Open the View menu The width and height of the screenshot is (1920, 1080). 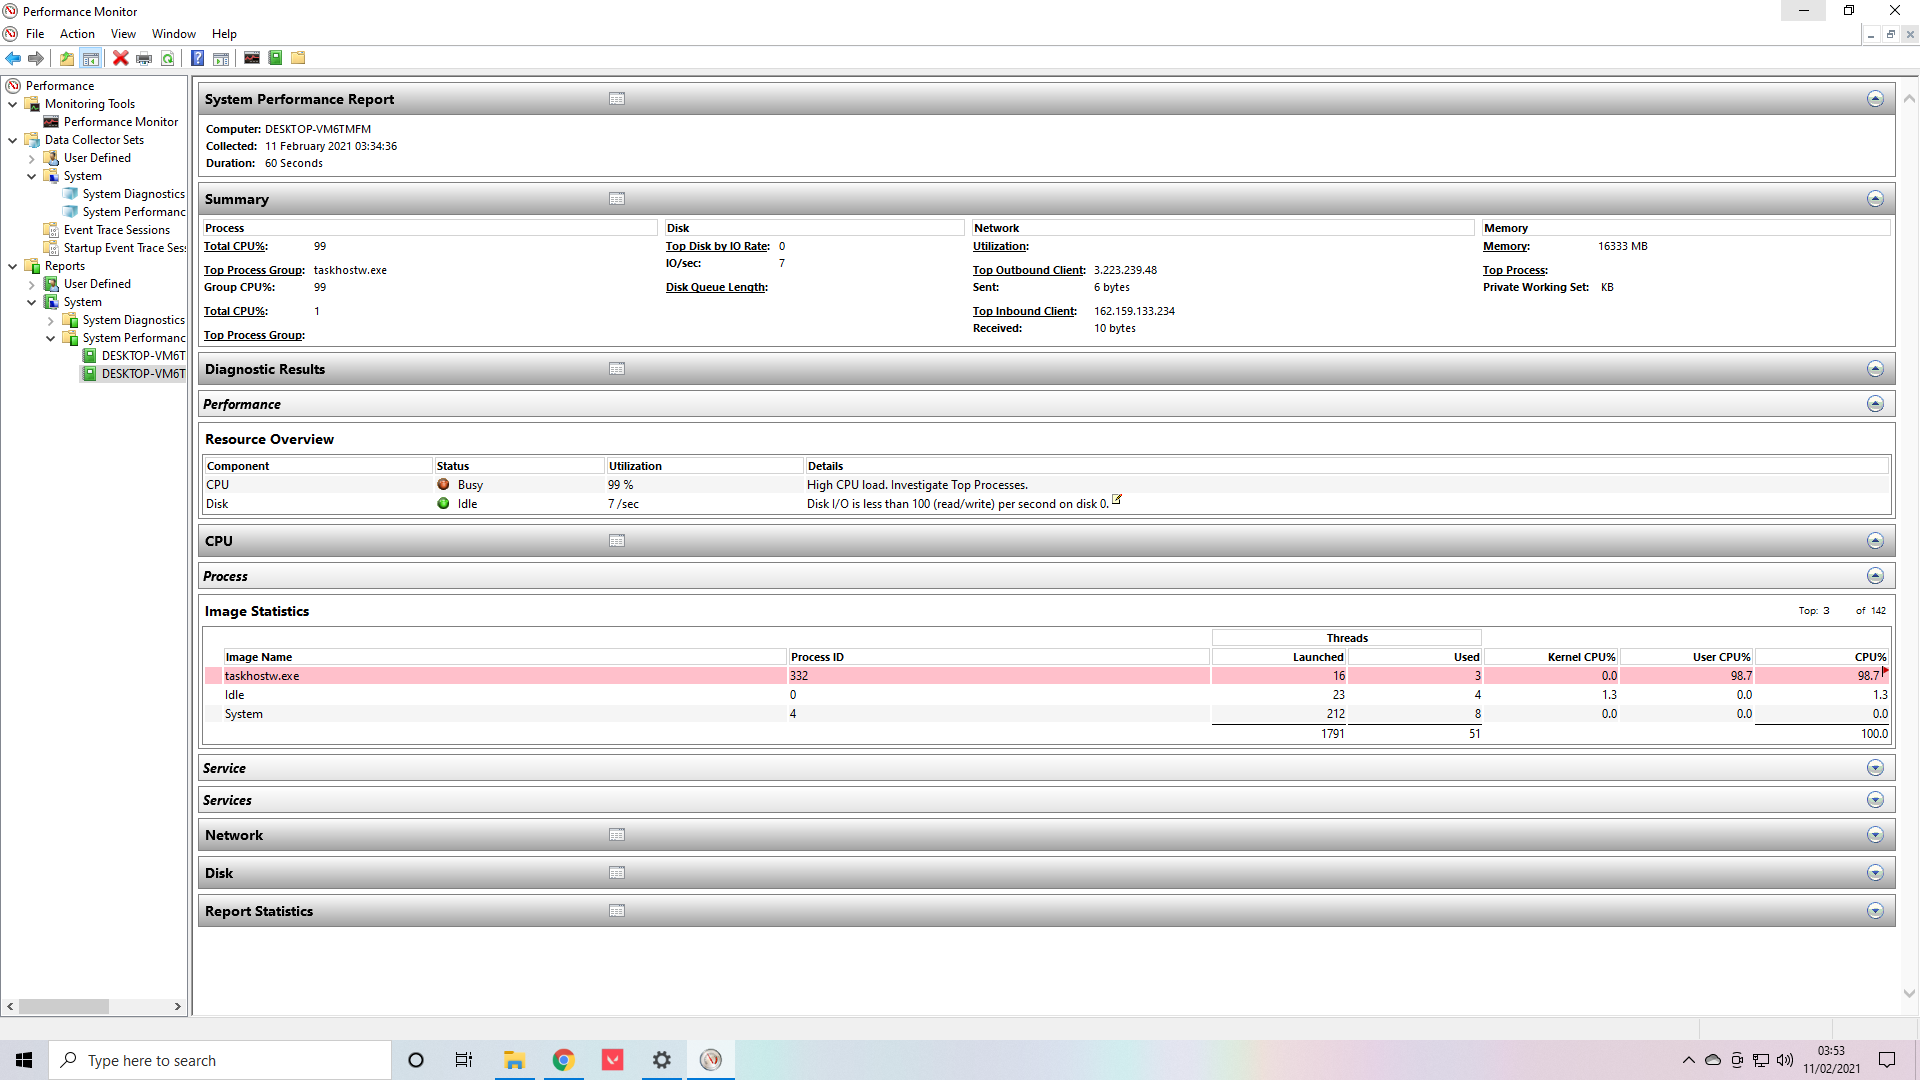[123, 34]
